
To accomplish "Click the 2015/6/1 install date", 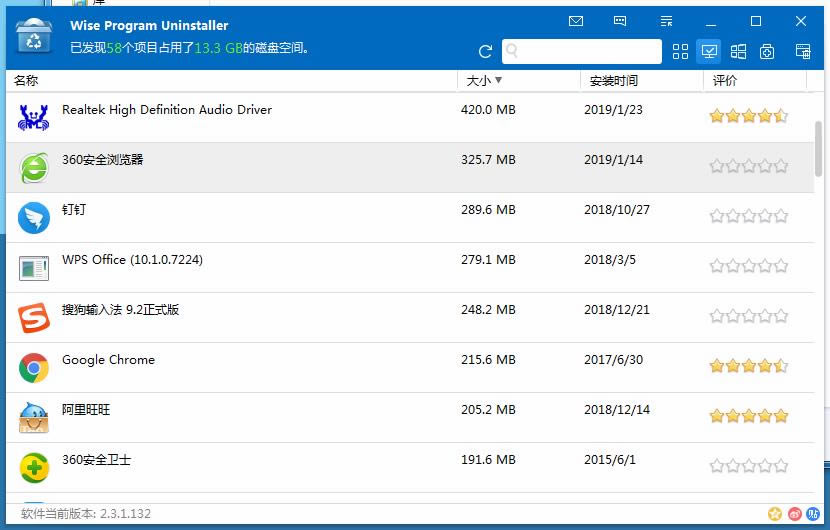I will [x=610, y=460].
